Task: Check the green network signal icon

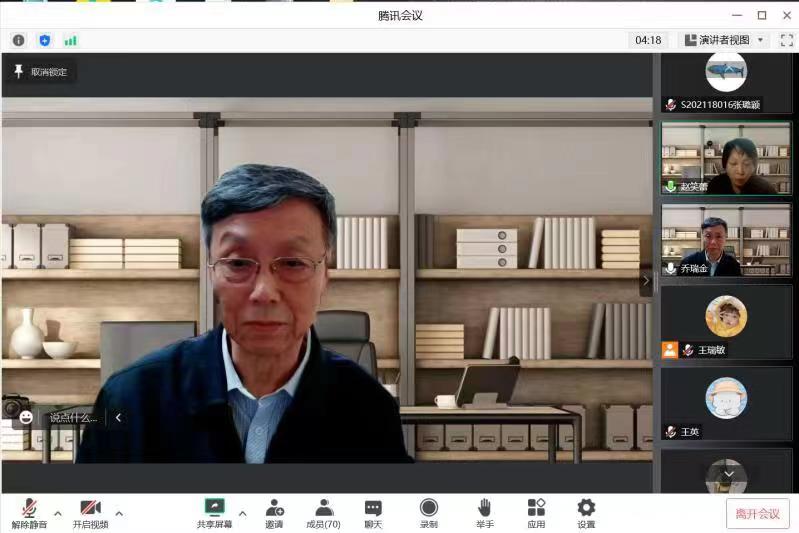Action: coord(70,40)
